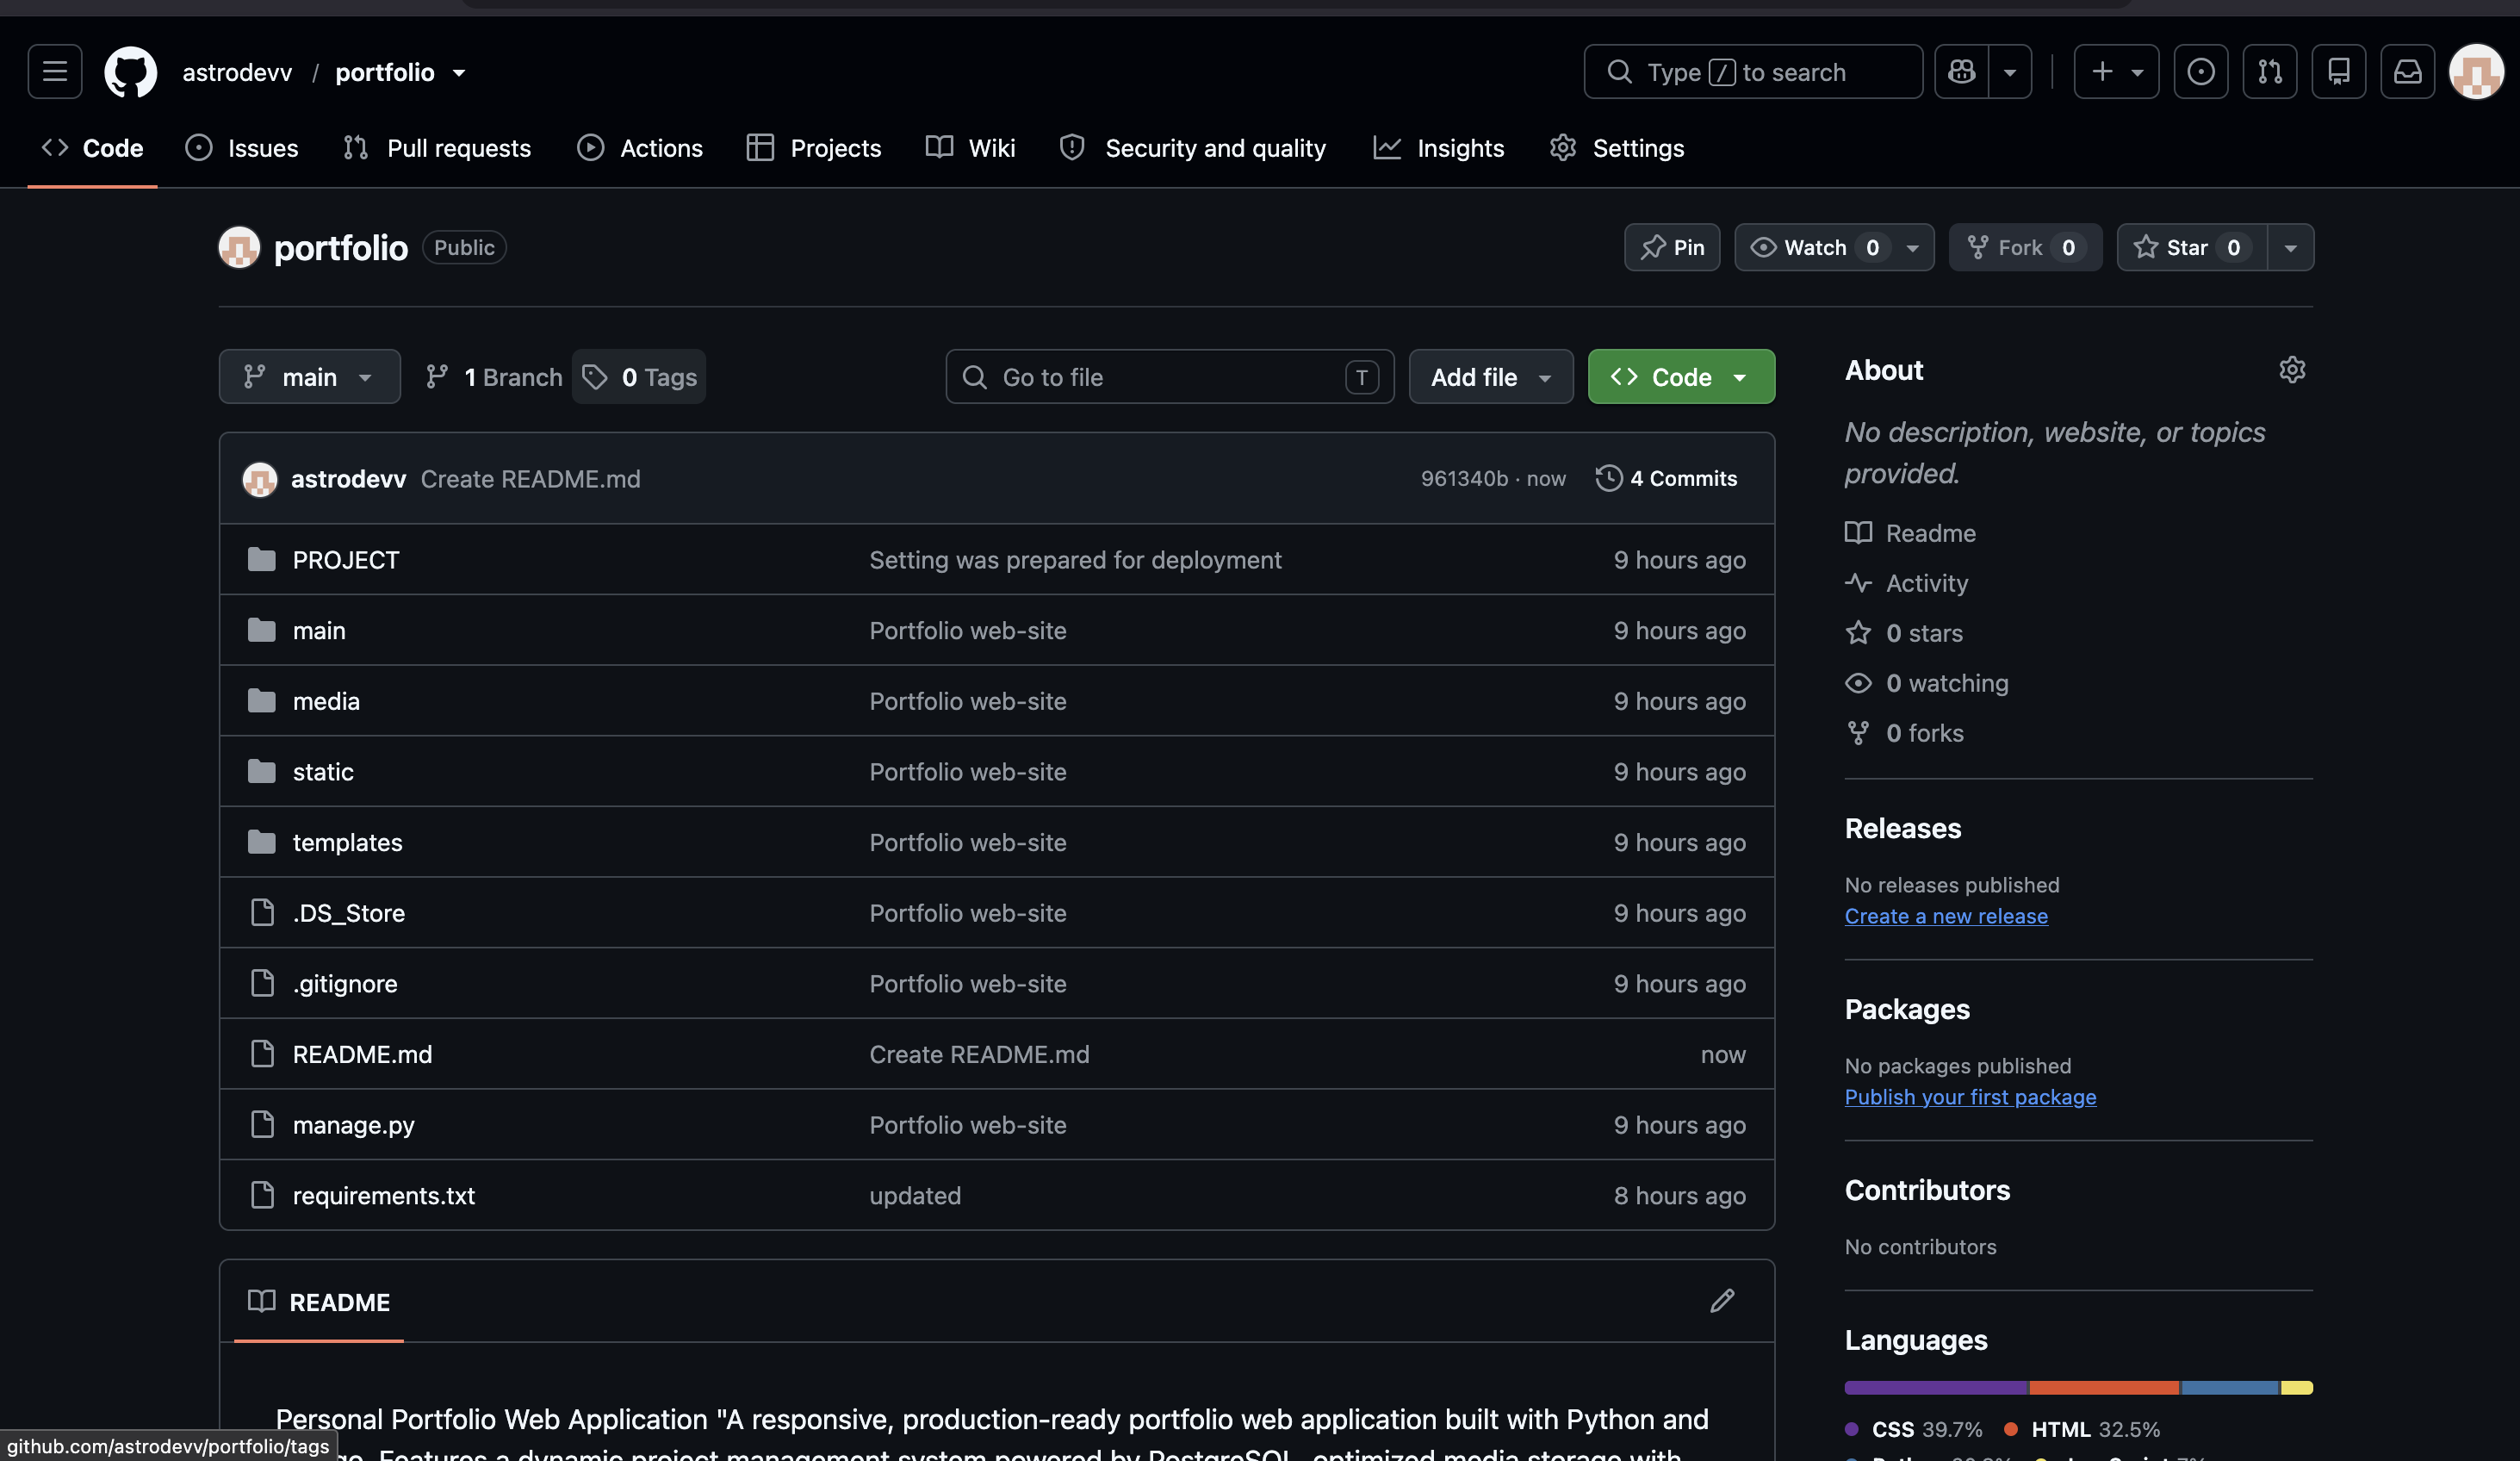Viewport: 2520px width, 1461px height.
Task: Open Pull requests icon in top header
Action: coord(2269,72)
